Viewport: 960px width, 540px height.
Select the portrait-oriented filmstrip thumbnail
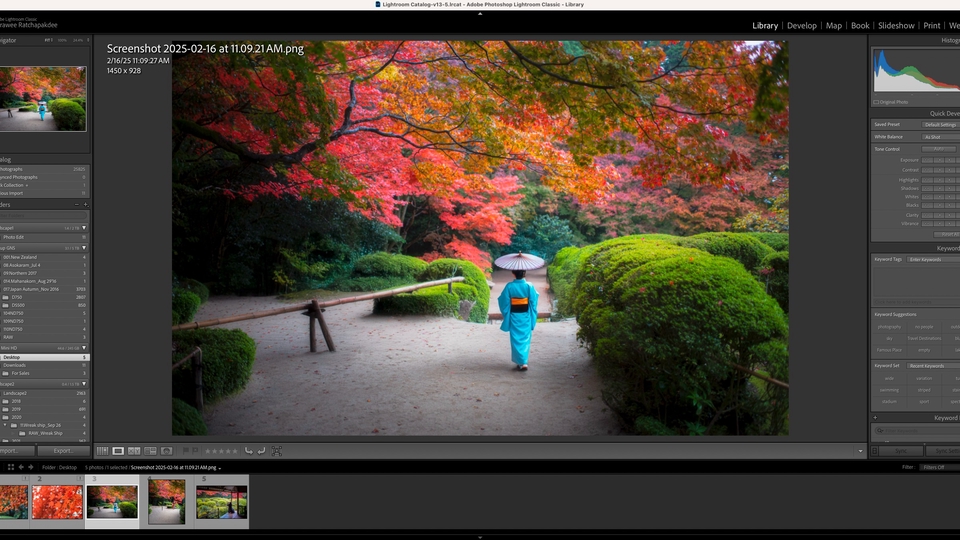(167, 502)
